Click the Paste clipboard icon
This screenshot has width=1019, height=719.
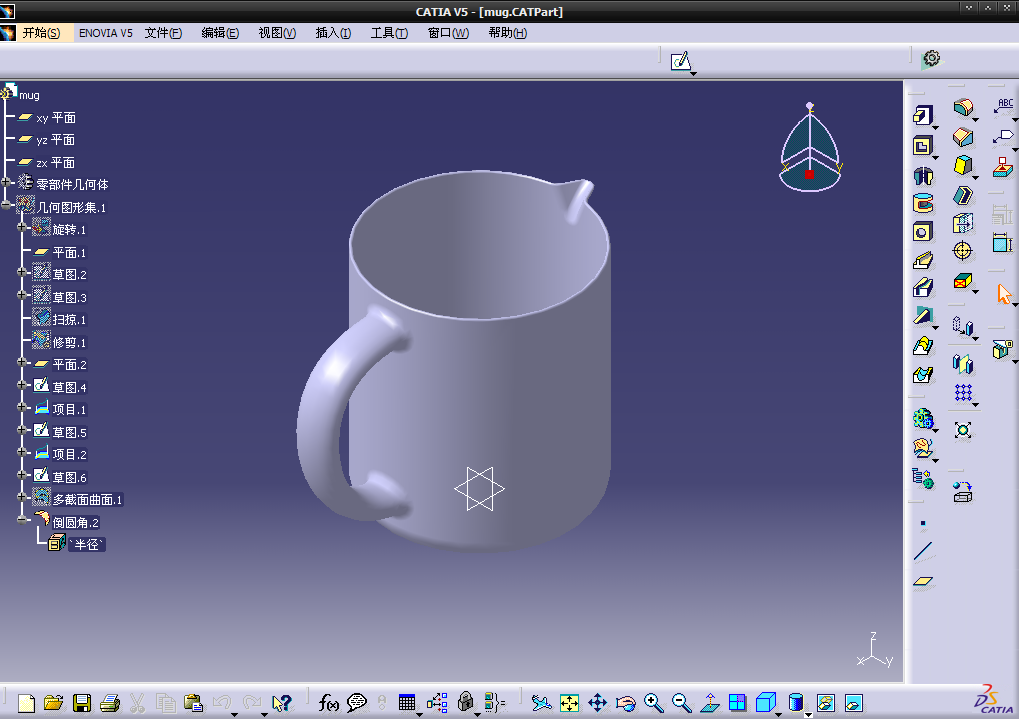pos(193,703)
